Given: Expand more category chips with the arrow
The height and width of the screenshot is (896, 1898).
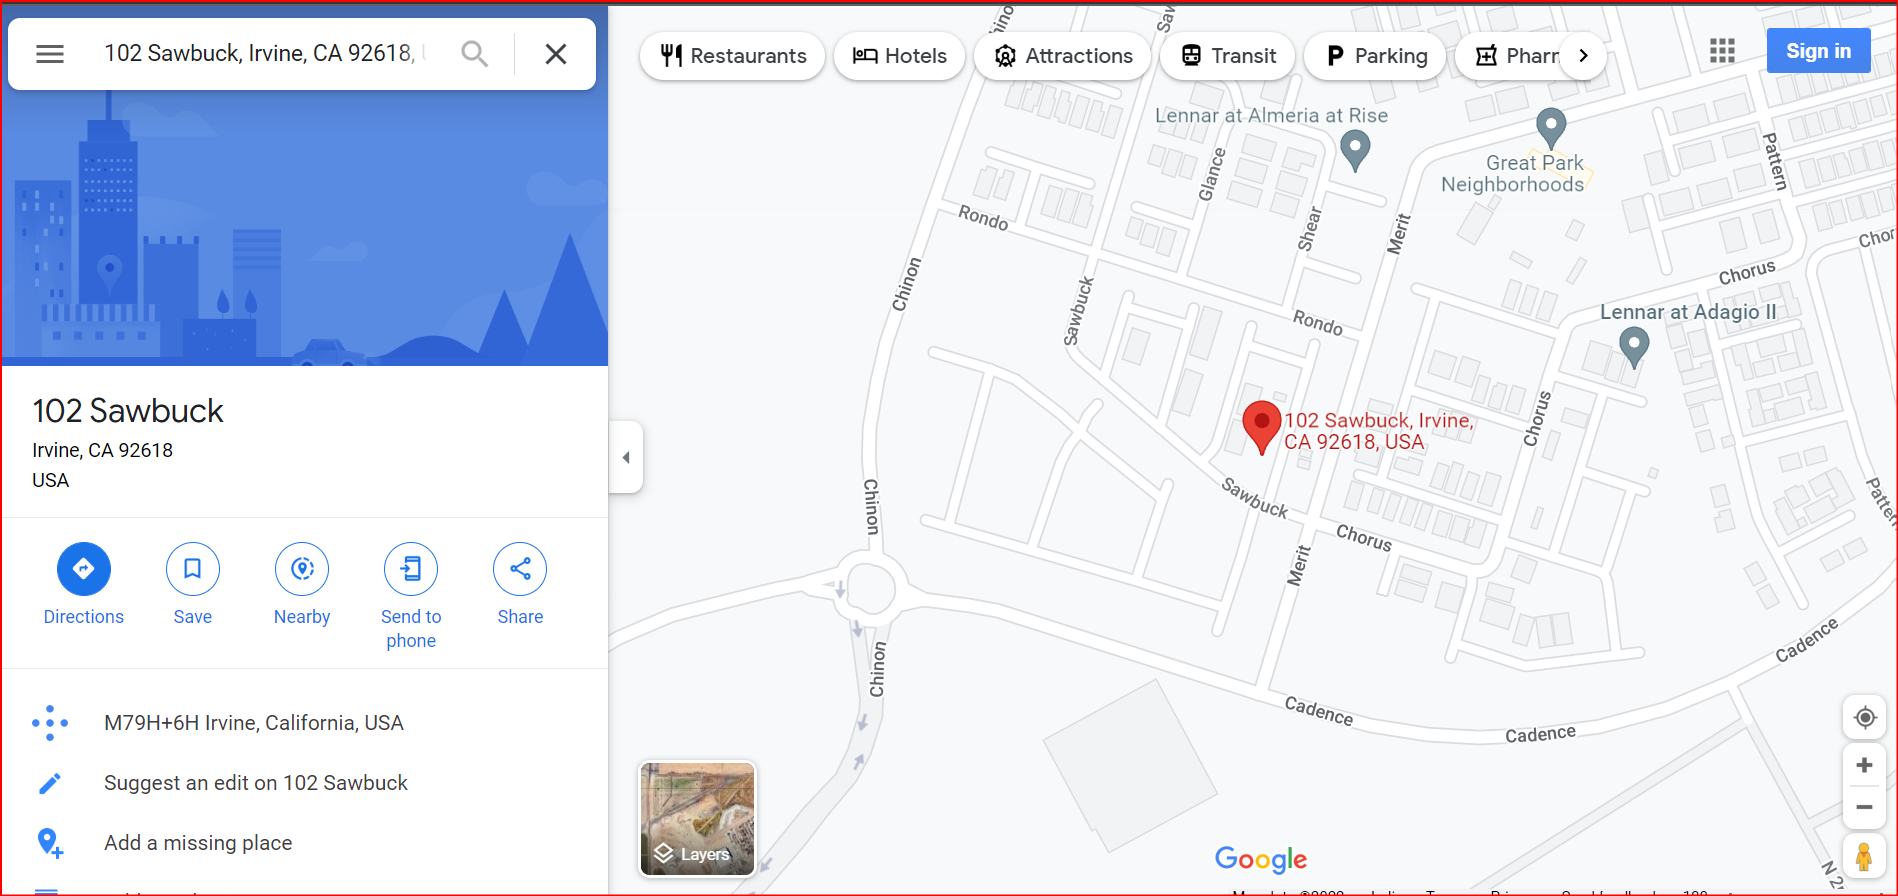Looking at the screenshot, I should (1583, 56).
